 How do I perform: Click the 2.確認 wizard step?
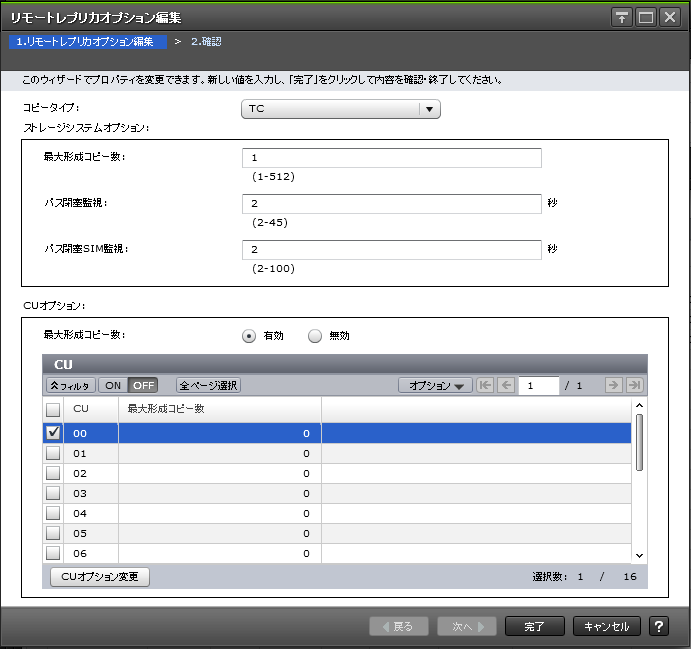tap(206, 42)
